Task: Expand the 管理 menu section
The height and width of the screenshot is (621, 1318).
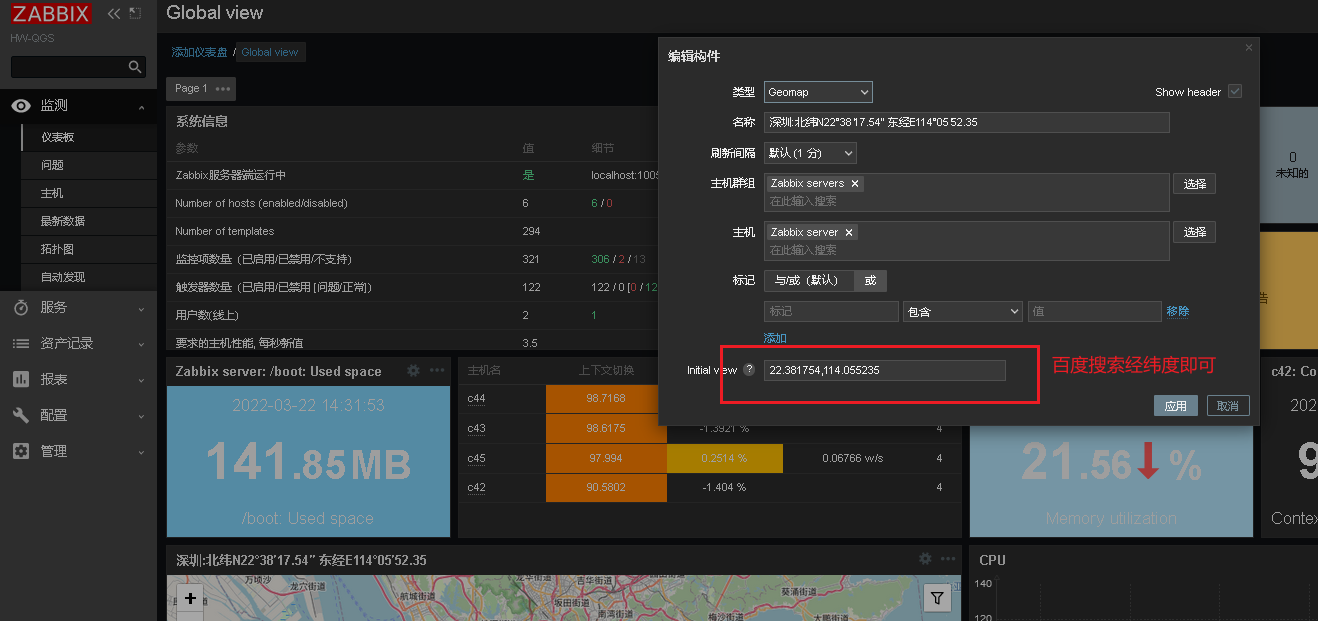Action: [141, 453]
